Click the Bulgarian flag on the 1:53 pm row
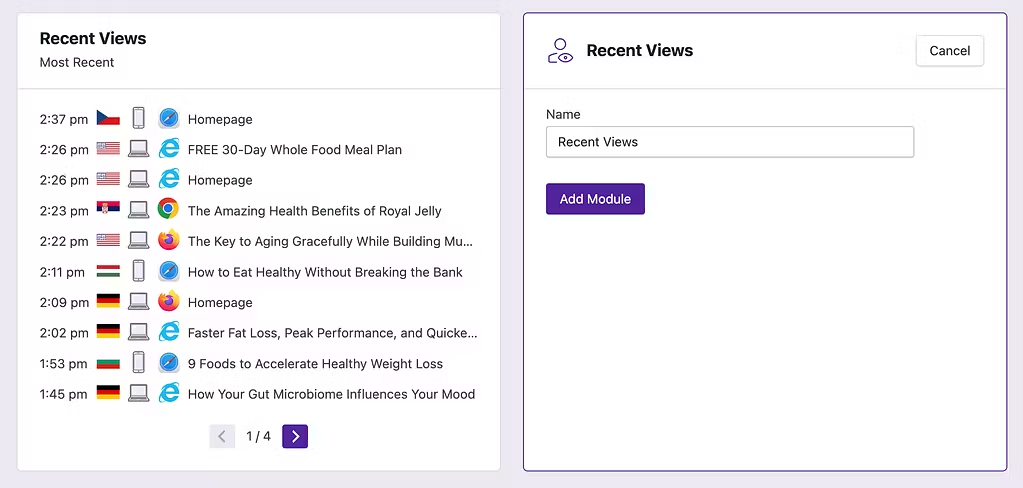Viewport: 1023px width, 488px height. coord(108,362)
